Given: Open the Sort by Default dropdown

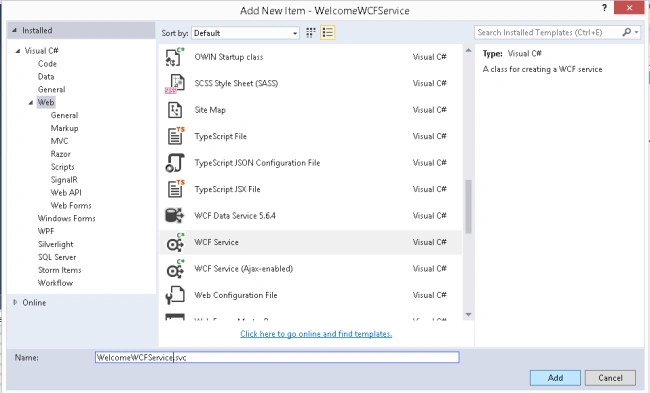Looking at the screenshot, I should click(x=245, y=33).
